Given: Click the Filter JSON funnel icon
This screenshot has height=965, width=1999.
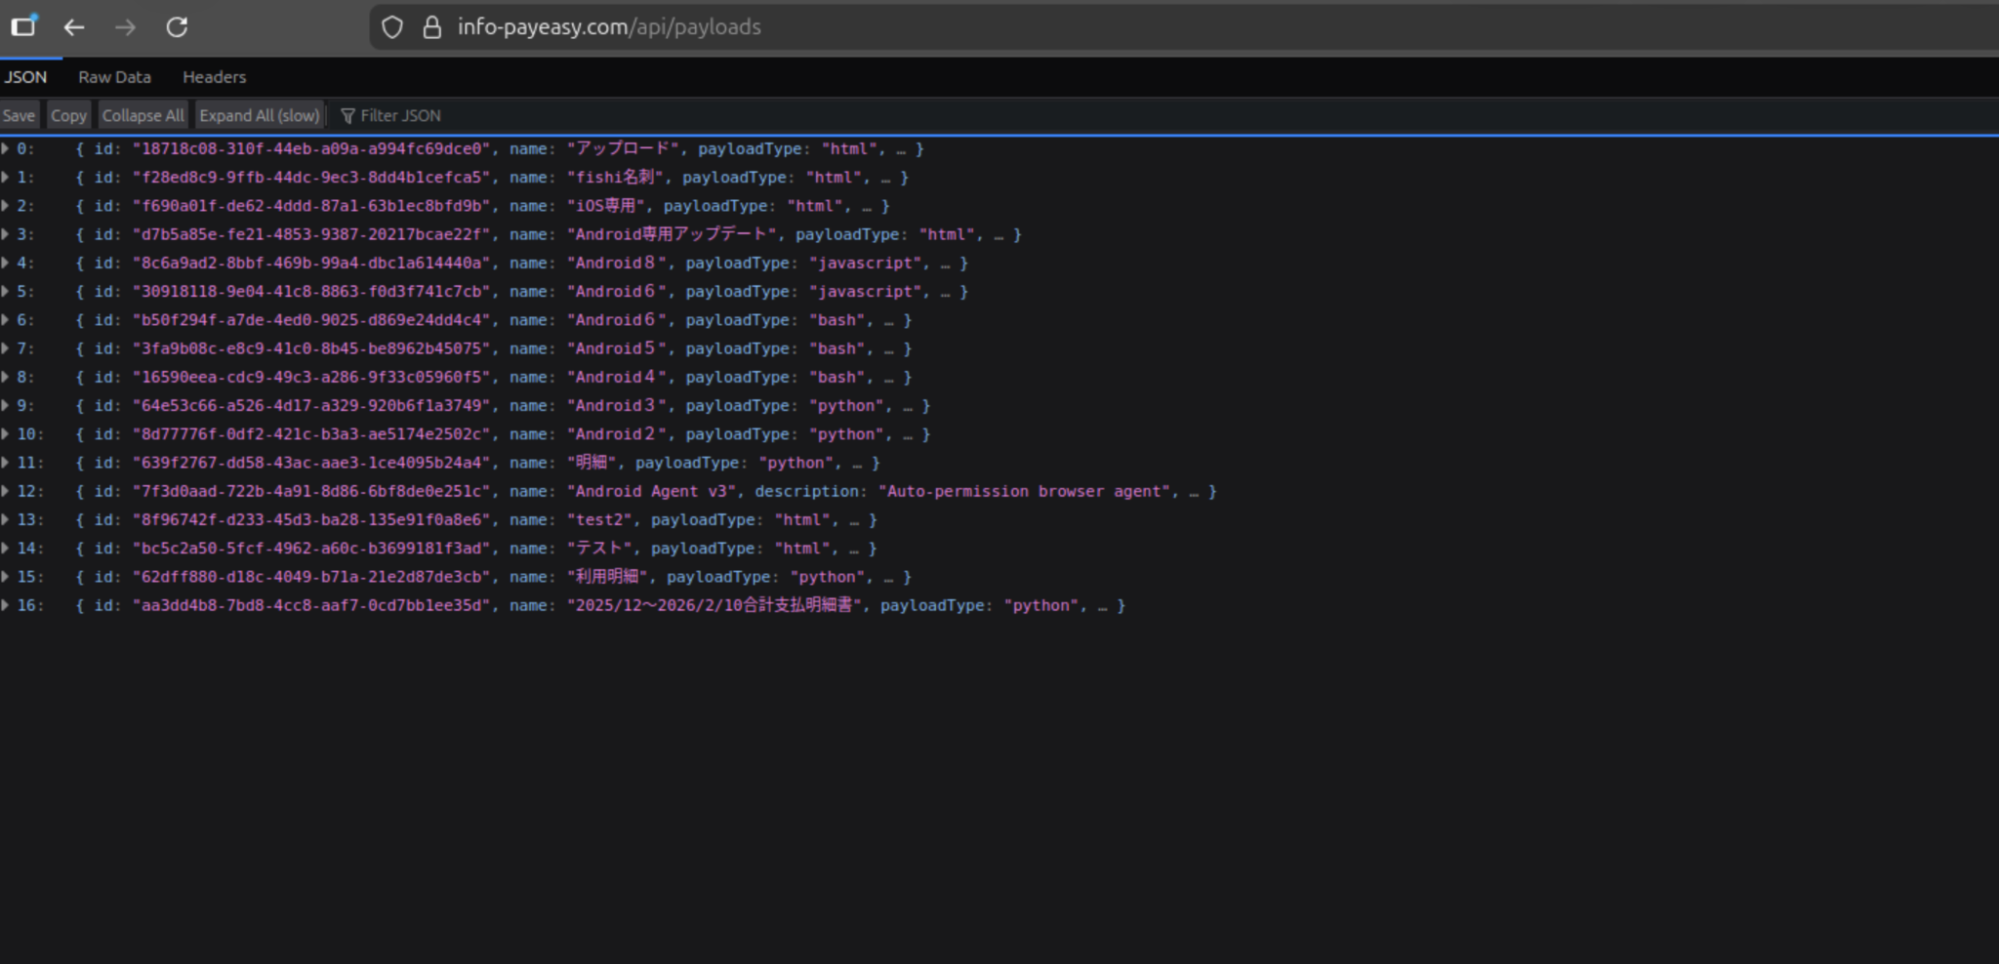Looking at the screenshot, I should coord(348,116).
